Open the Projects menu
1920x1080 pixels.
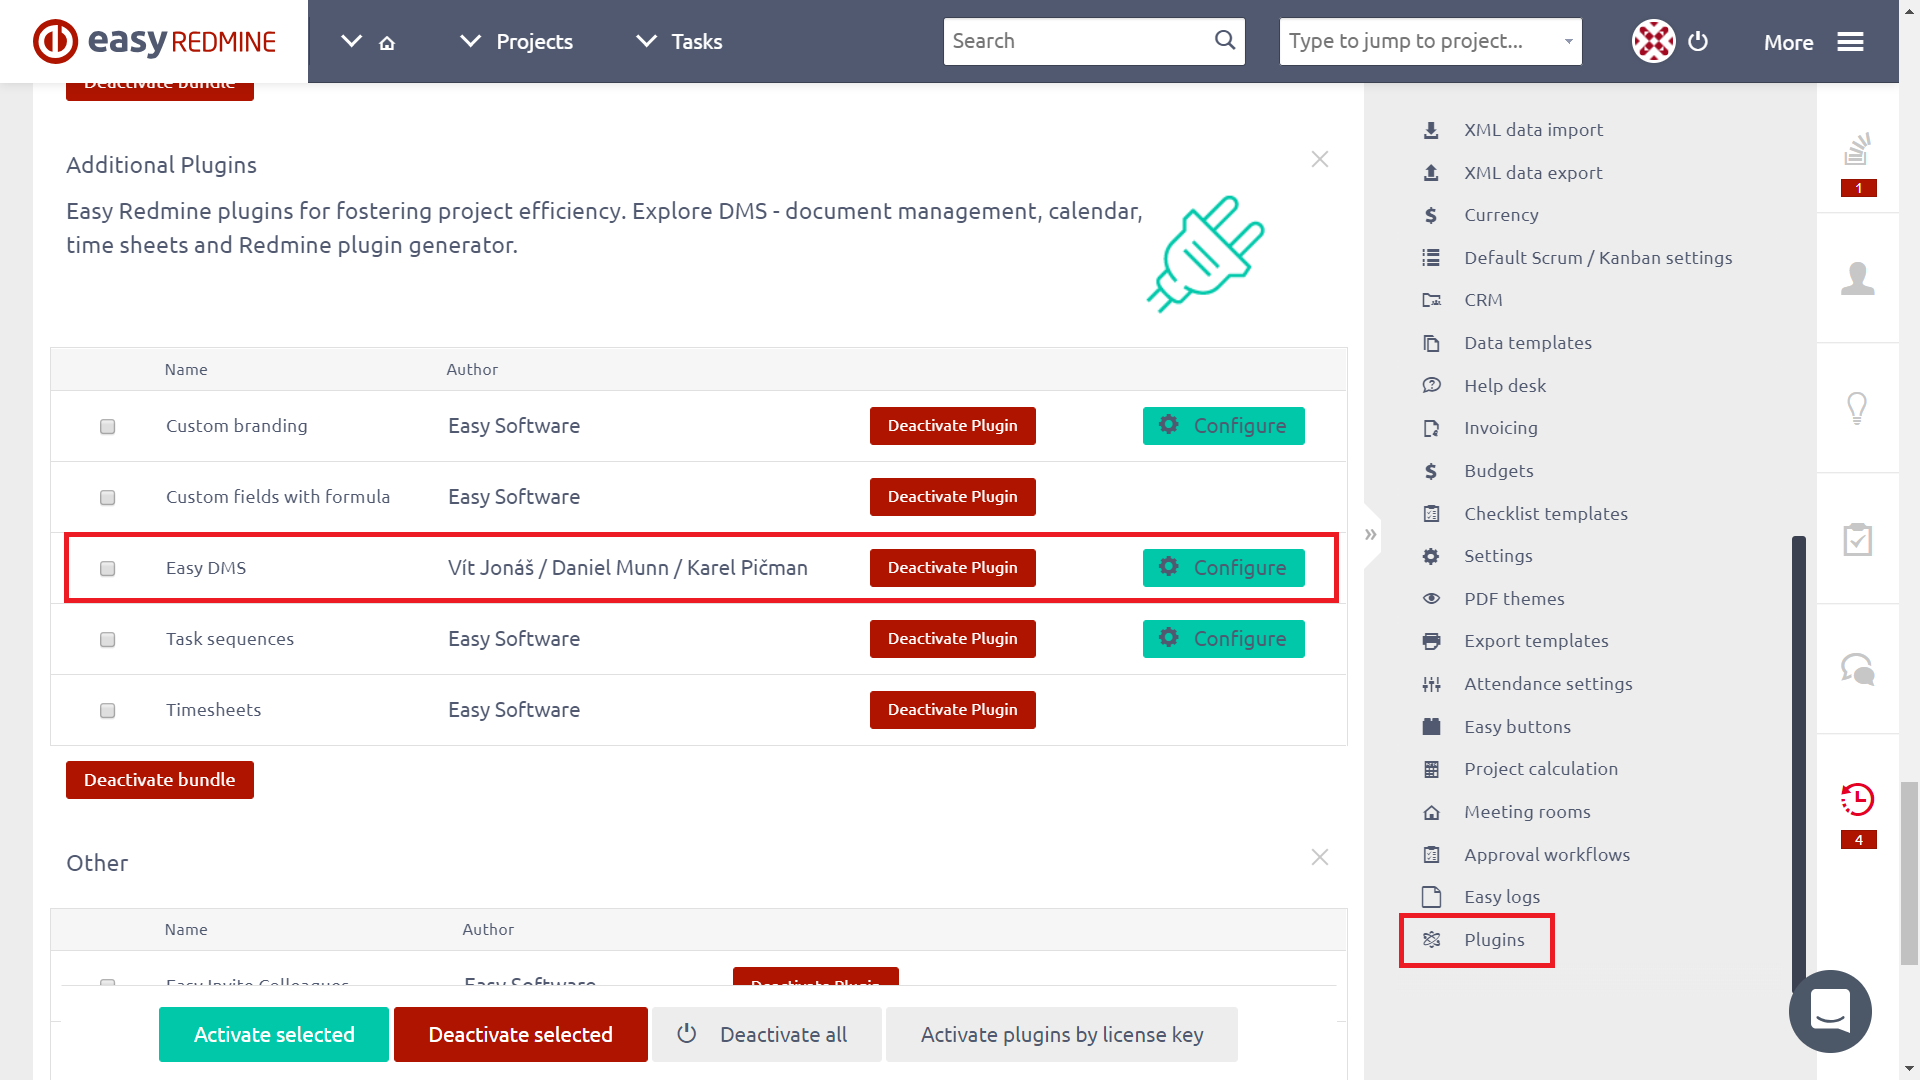pyautogui.click(x=534, y=42)
